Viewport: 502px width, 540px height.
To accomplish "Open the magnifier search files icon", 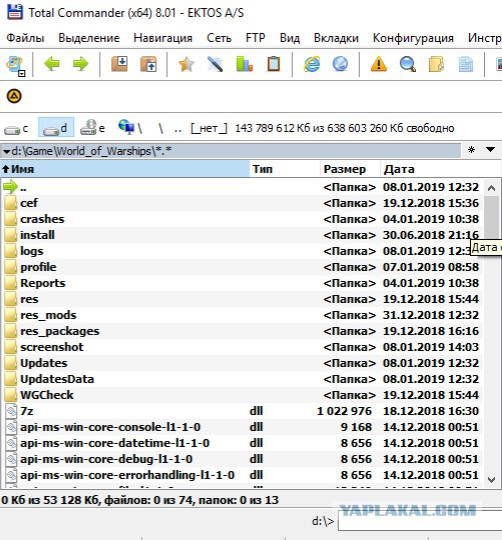I will tap(408, 64).
